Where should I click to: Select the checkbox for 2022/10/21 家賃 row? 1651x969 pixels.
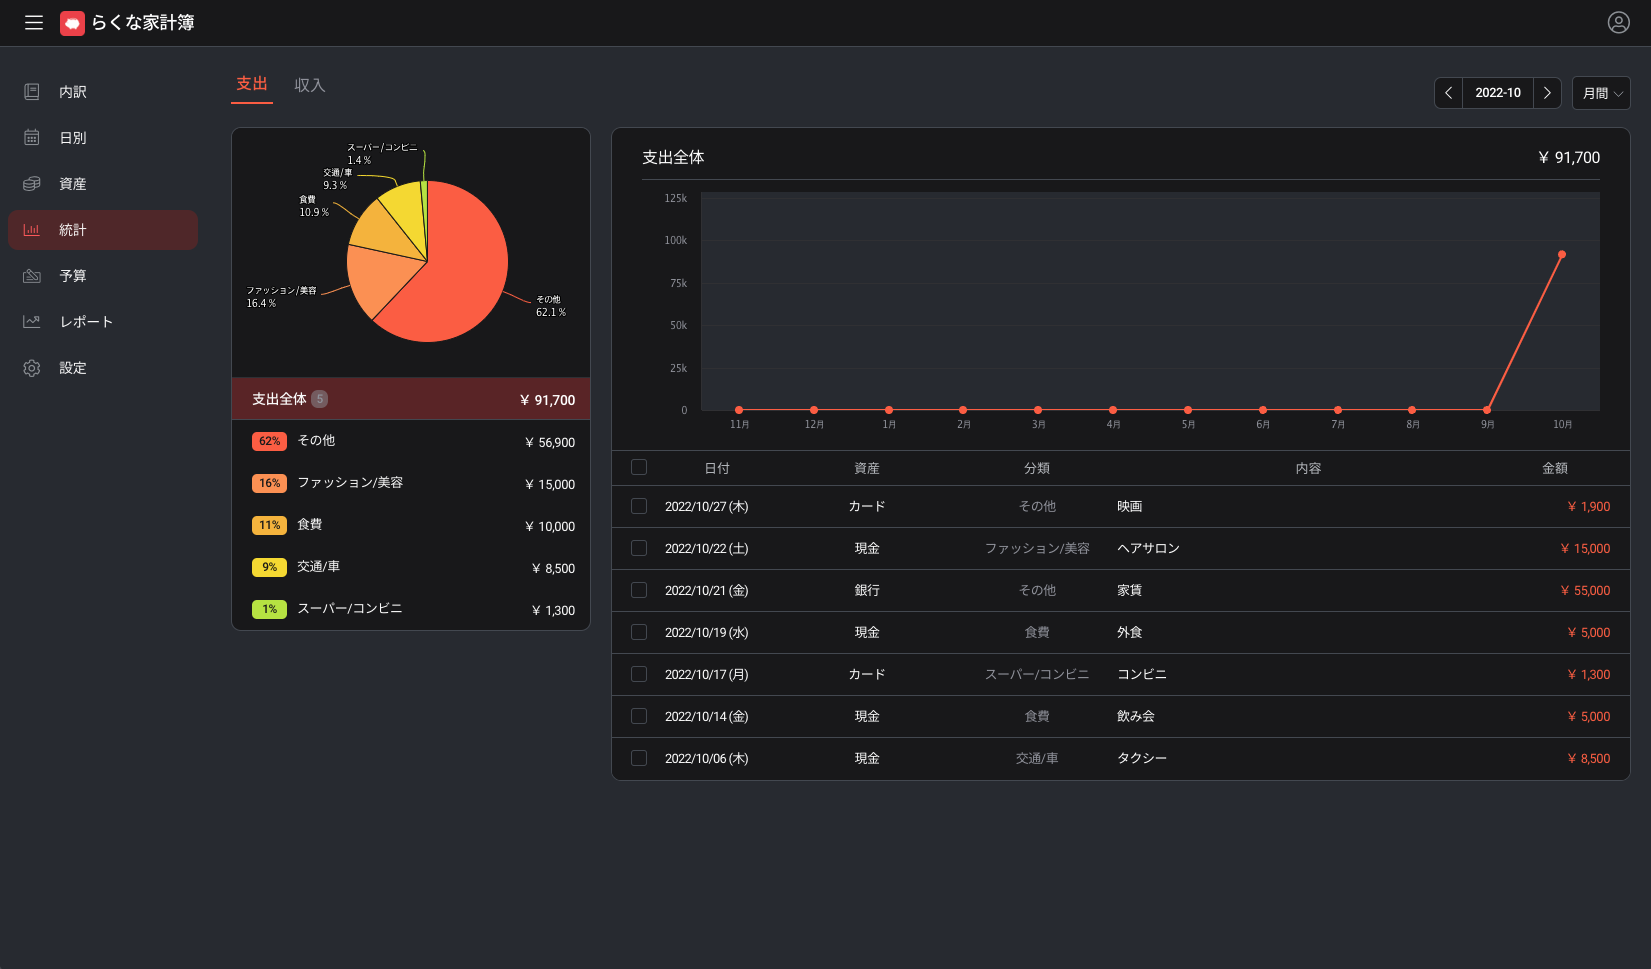[639, 590]
